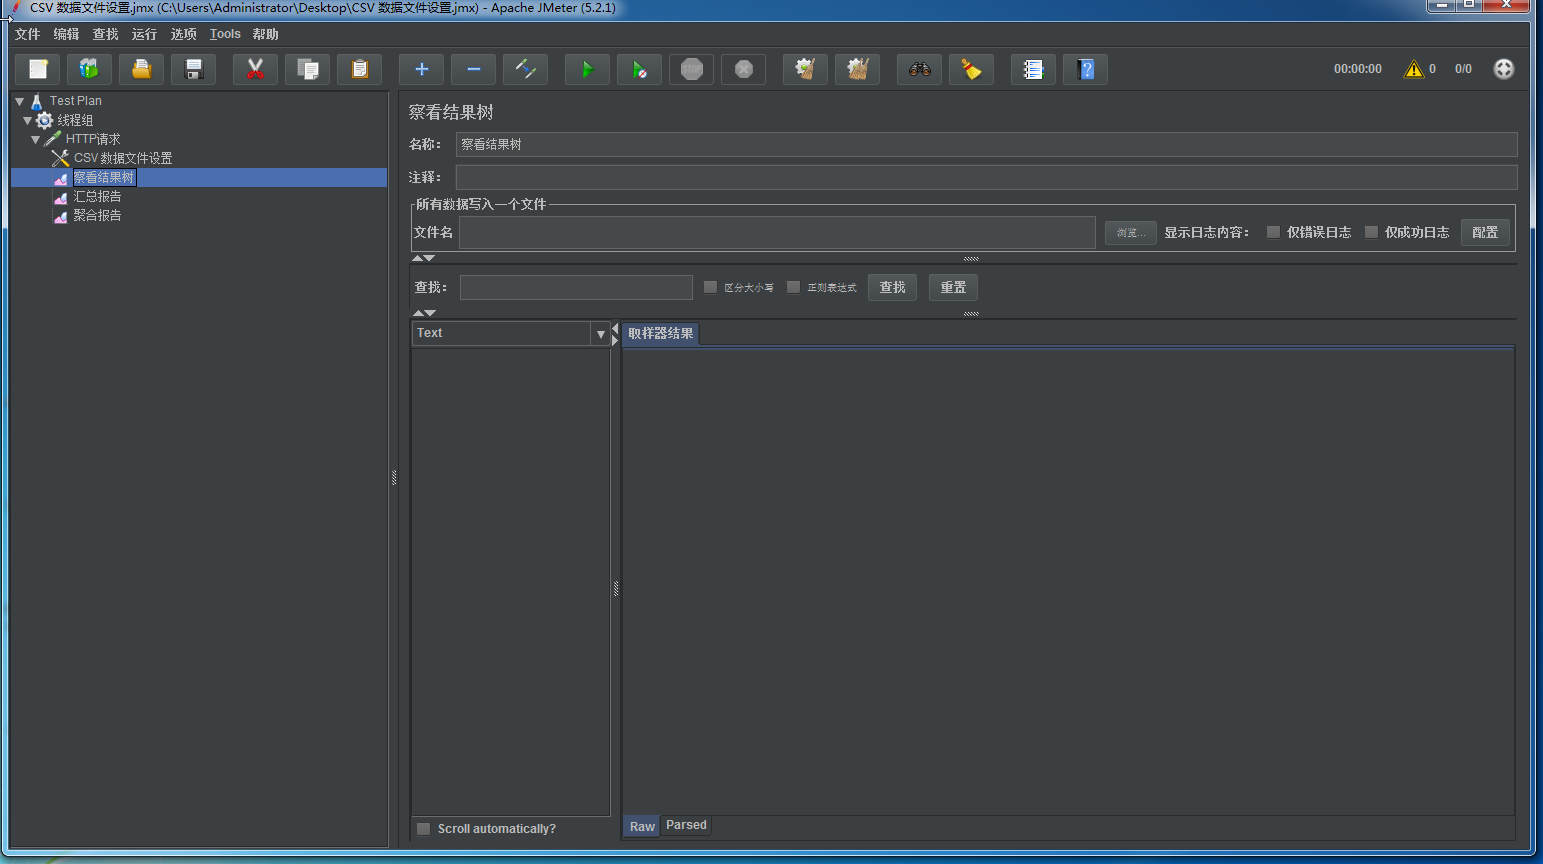Click the 配置 button

tap(1484, 232)
